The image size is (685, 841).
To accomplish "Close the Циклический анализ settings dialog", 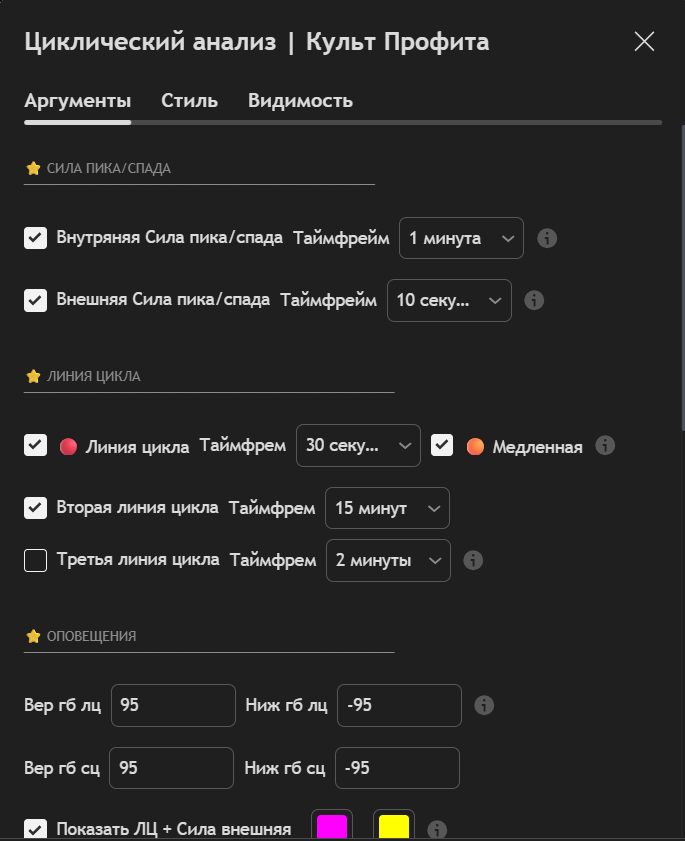I will (x=644, y=41).
